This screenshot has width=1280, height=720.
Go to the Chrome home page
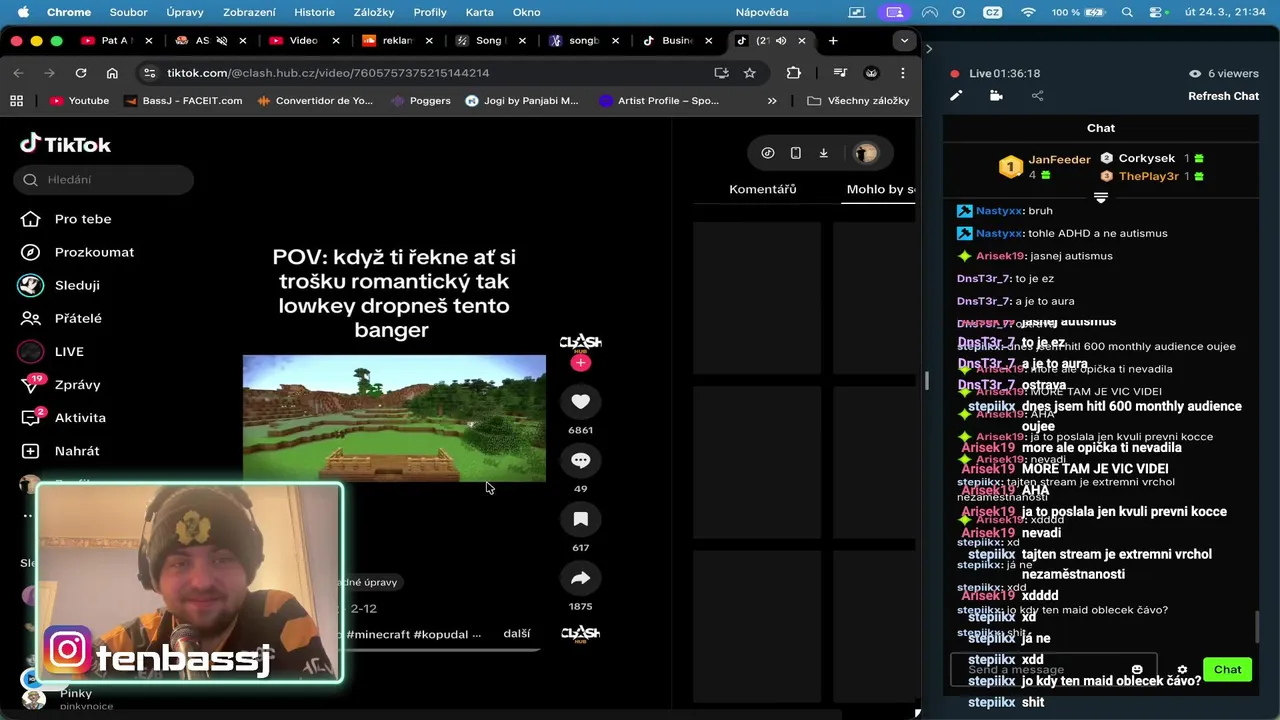pyautogui.click(x=112, y=73)
